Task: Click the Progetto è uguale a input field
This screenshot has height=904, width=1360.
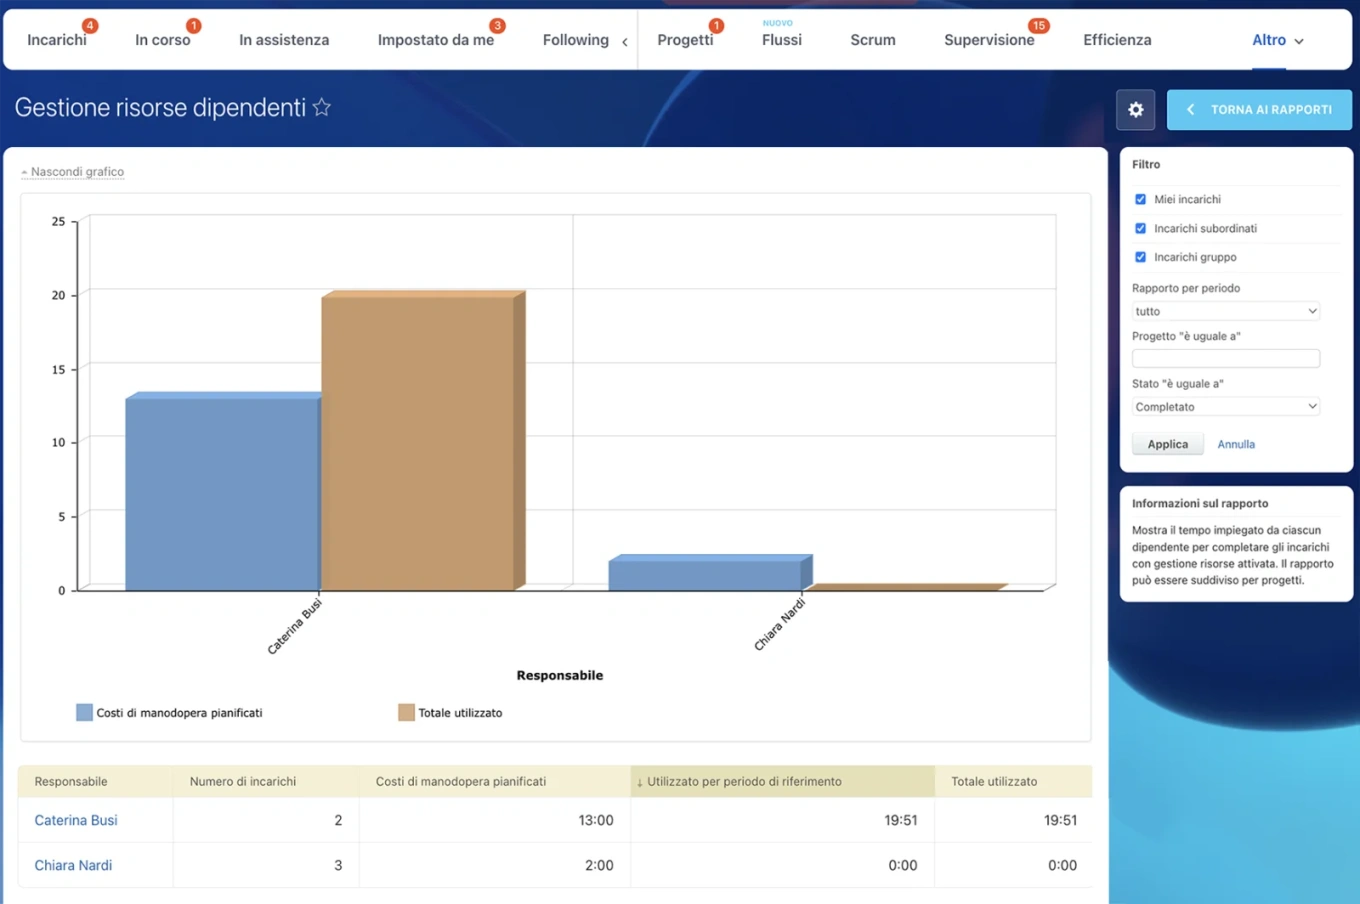Action: pos(1225,358)
